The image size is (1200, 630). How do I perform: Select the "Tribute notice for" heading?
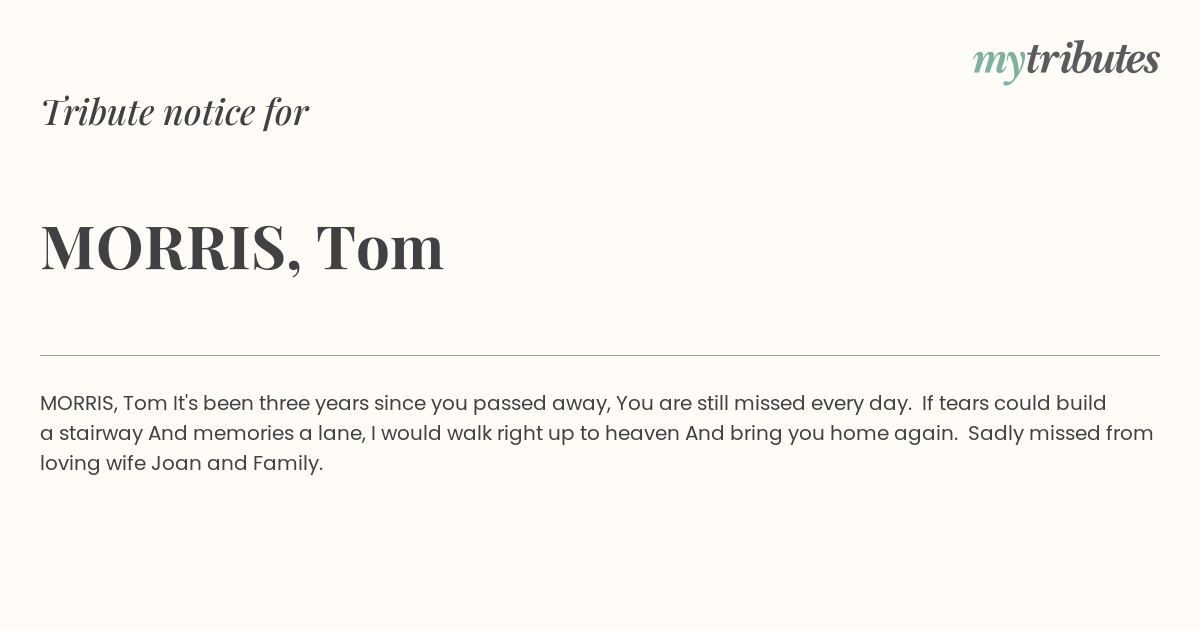click(175, 112)
